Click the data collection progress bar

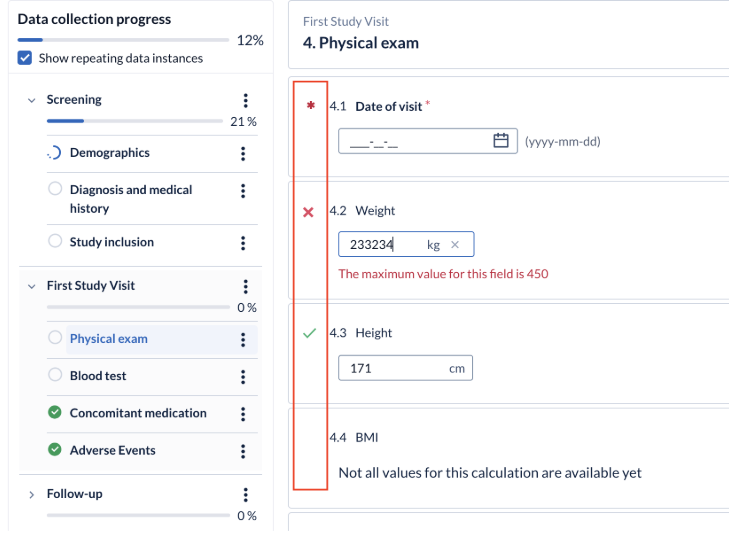123,40
